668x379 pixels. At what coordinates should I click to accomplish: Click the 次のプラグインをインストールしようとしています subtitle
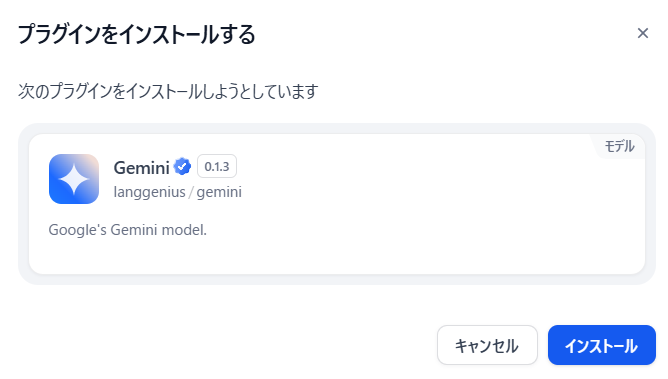(168, 91)
